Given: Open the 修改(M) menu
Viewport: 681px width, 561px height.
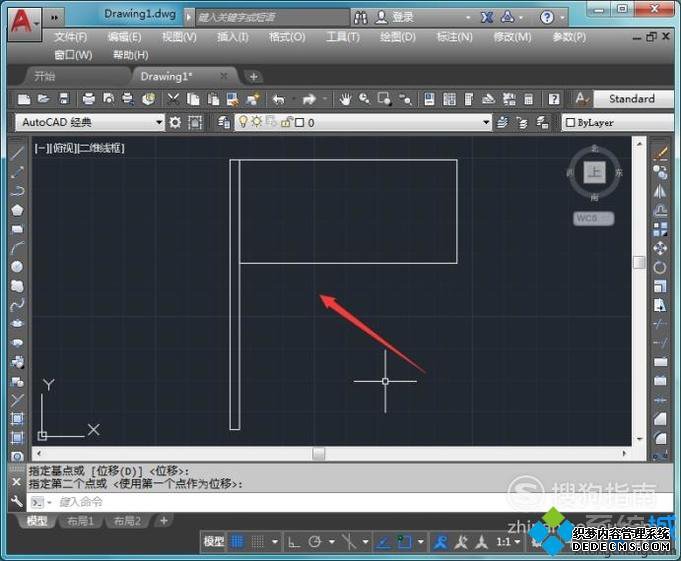Looking at the screenshot, I should pyautogui.click(x=512, y=37).
